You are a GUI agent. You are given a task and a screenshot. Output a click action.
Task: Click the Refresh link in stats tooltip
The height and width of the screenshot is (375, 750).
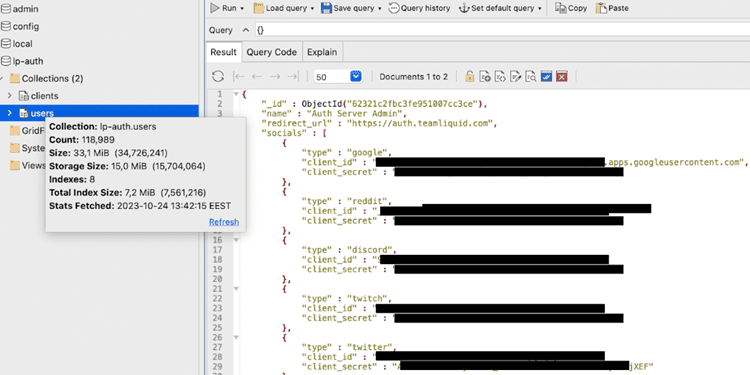224,222
